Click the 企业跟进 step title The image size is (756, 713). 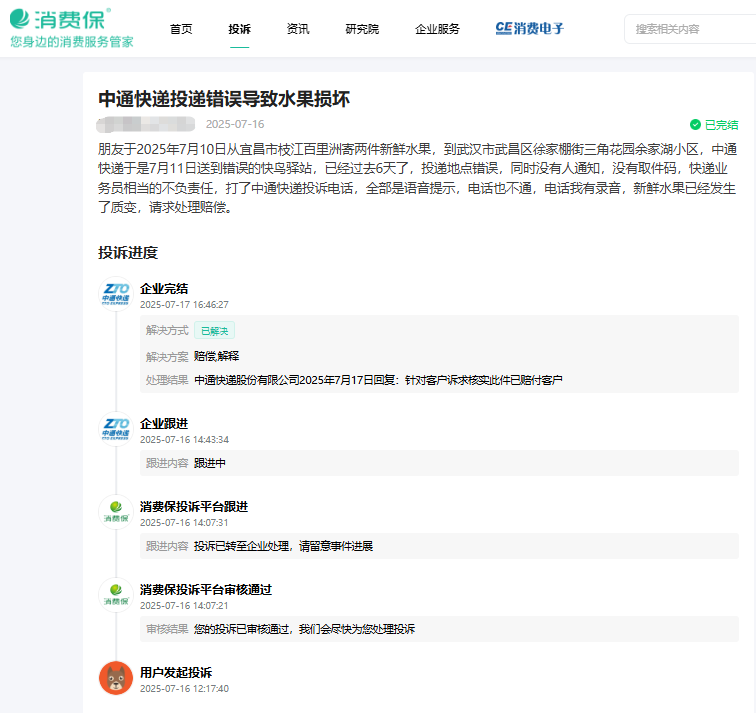(164, 424)
